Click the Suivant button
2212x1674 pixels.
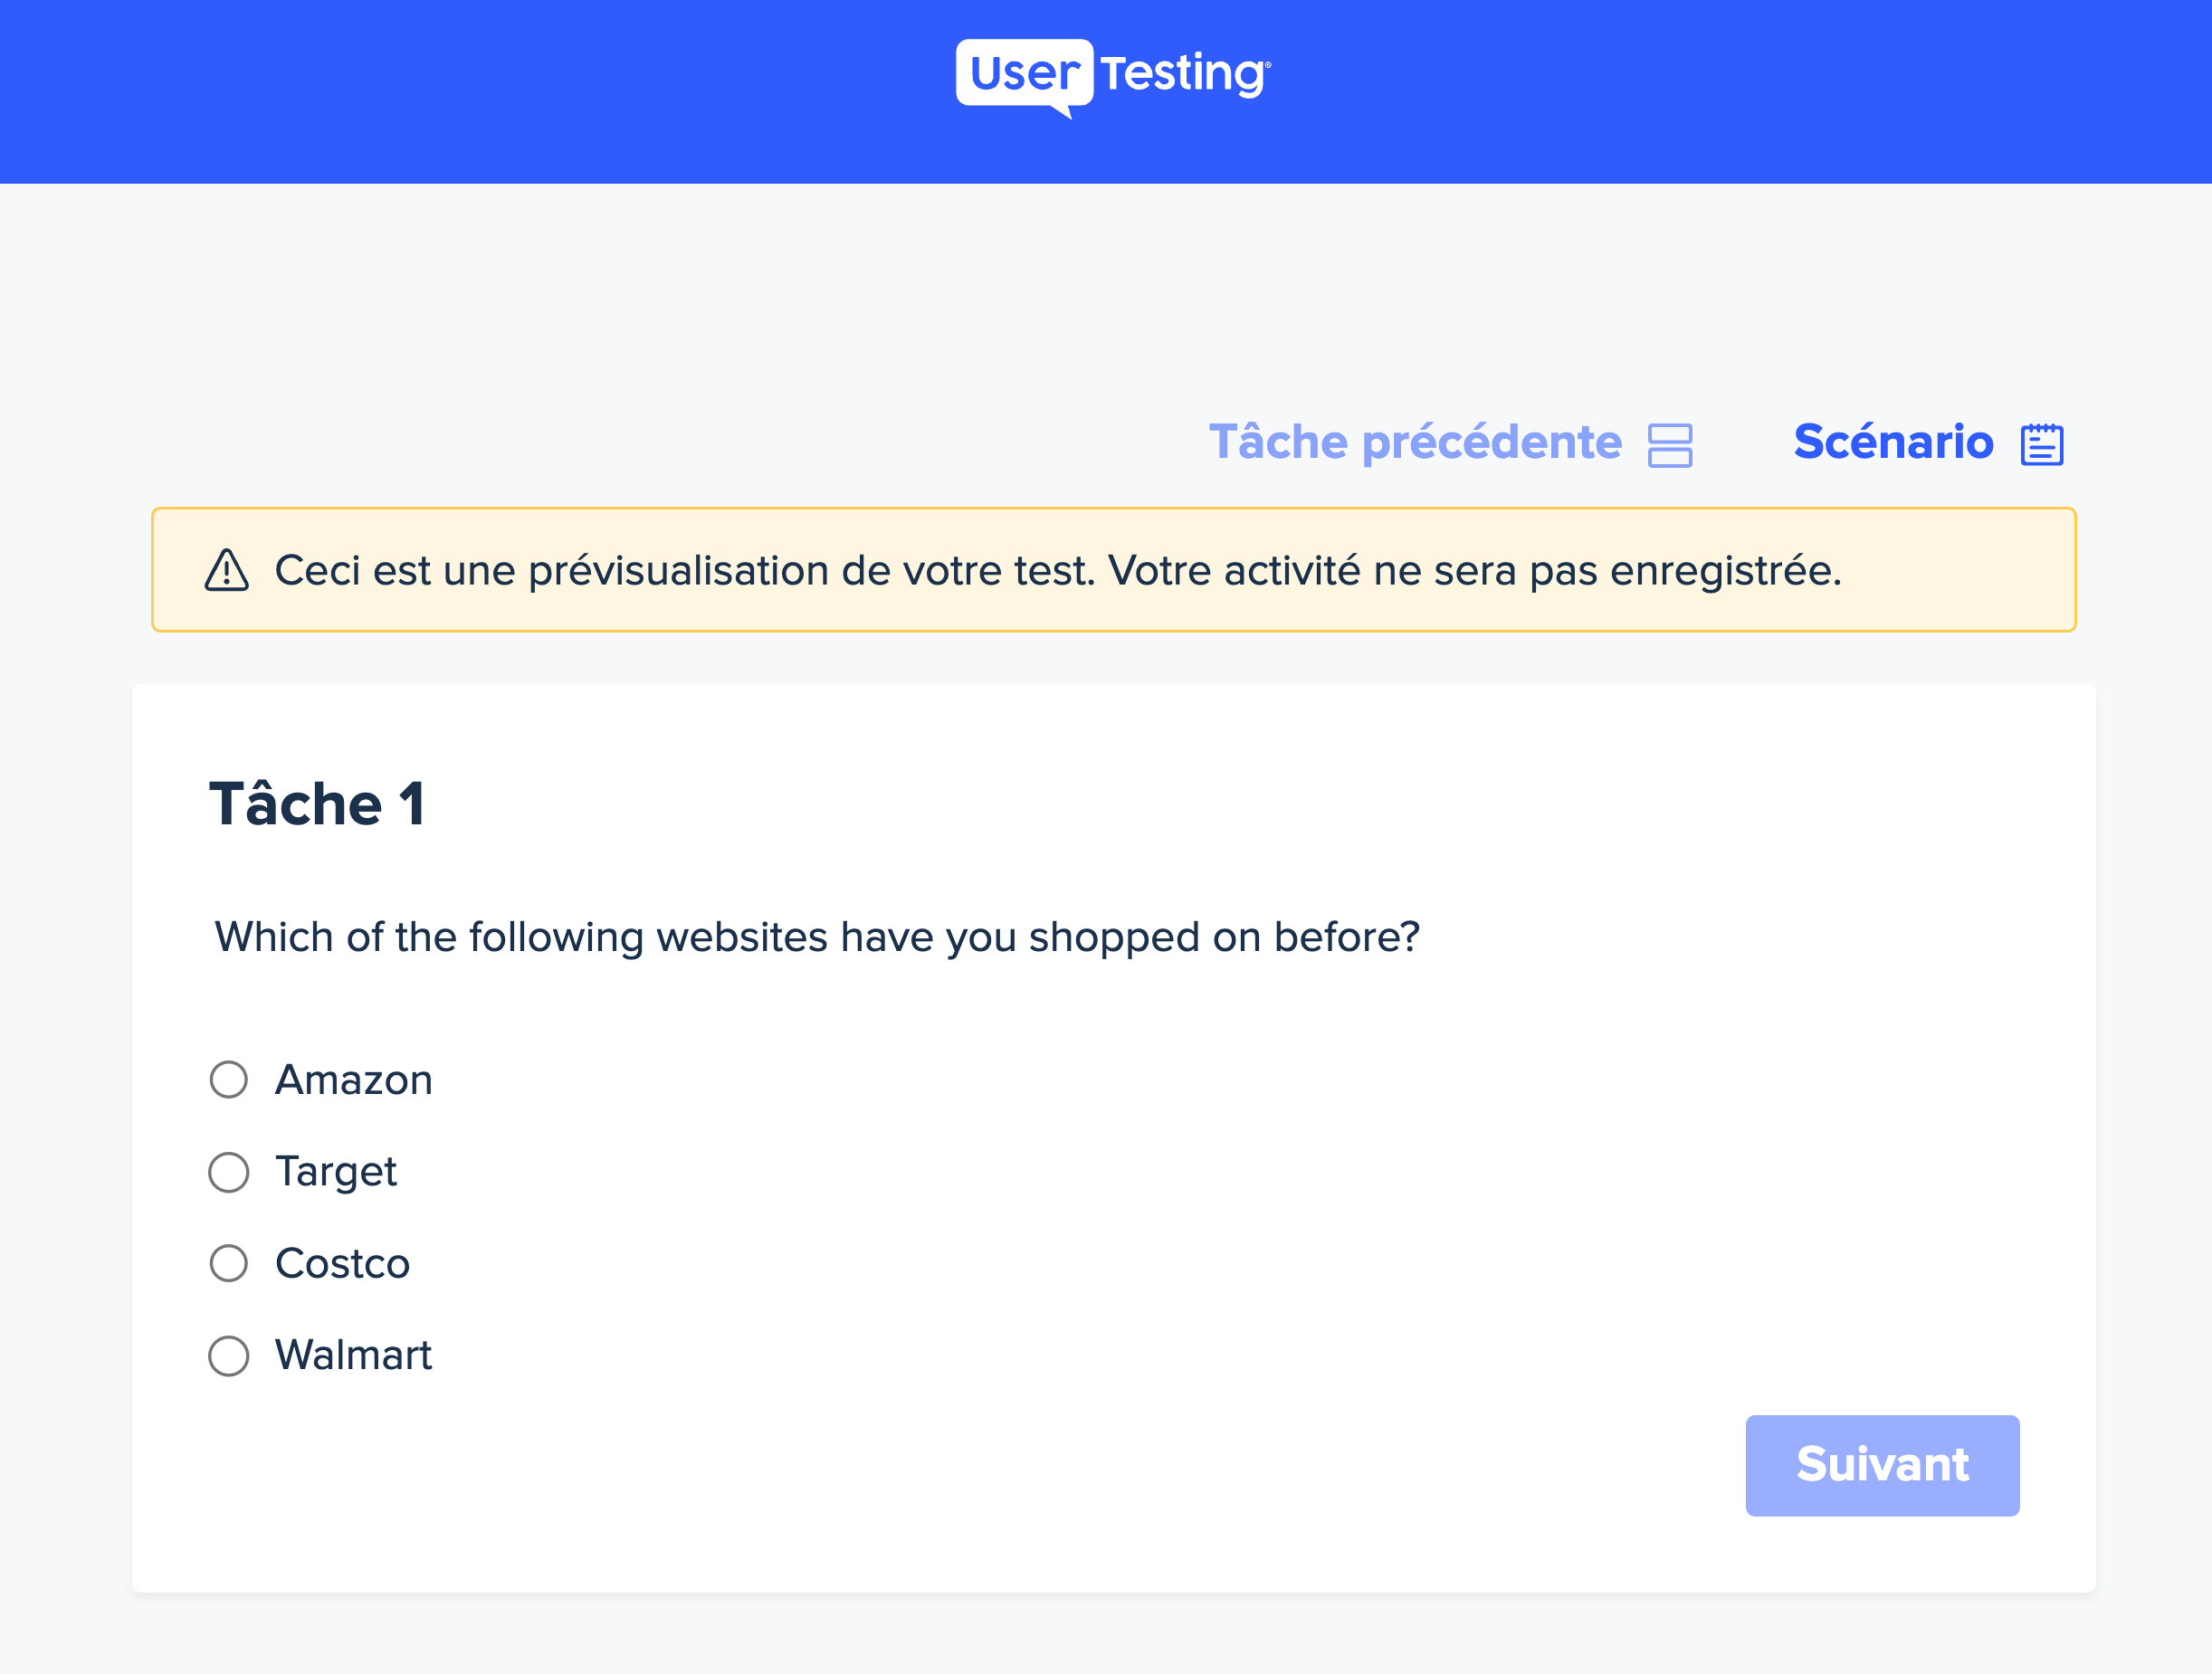coord(1882,1465)
